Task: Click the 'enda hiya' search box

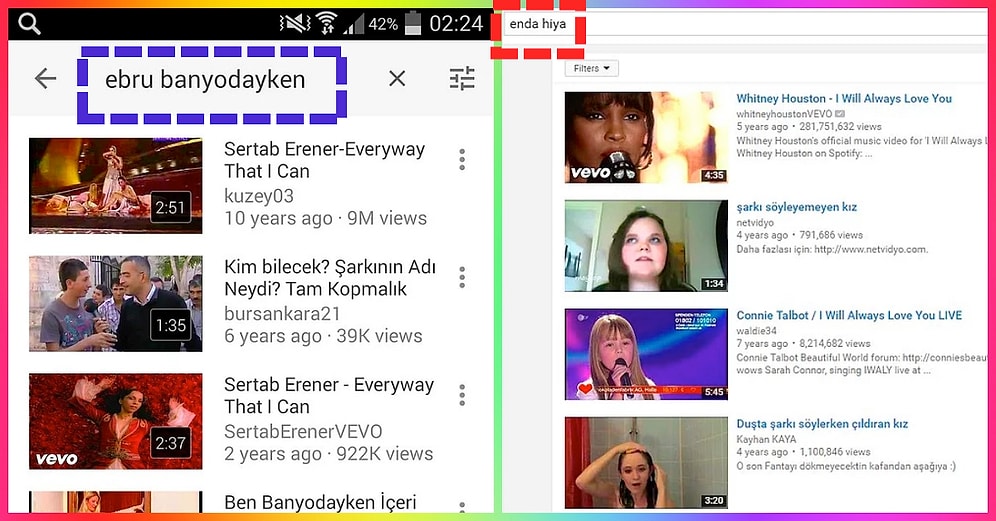Action: (x=744, y=24)
